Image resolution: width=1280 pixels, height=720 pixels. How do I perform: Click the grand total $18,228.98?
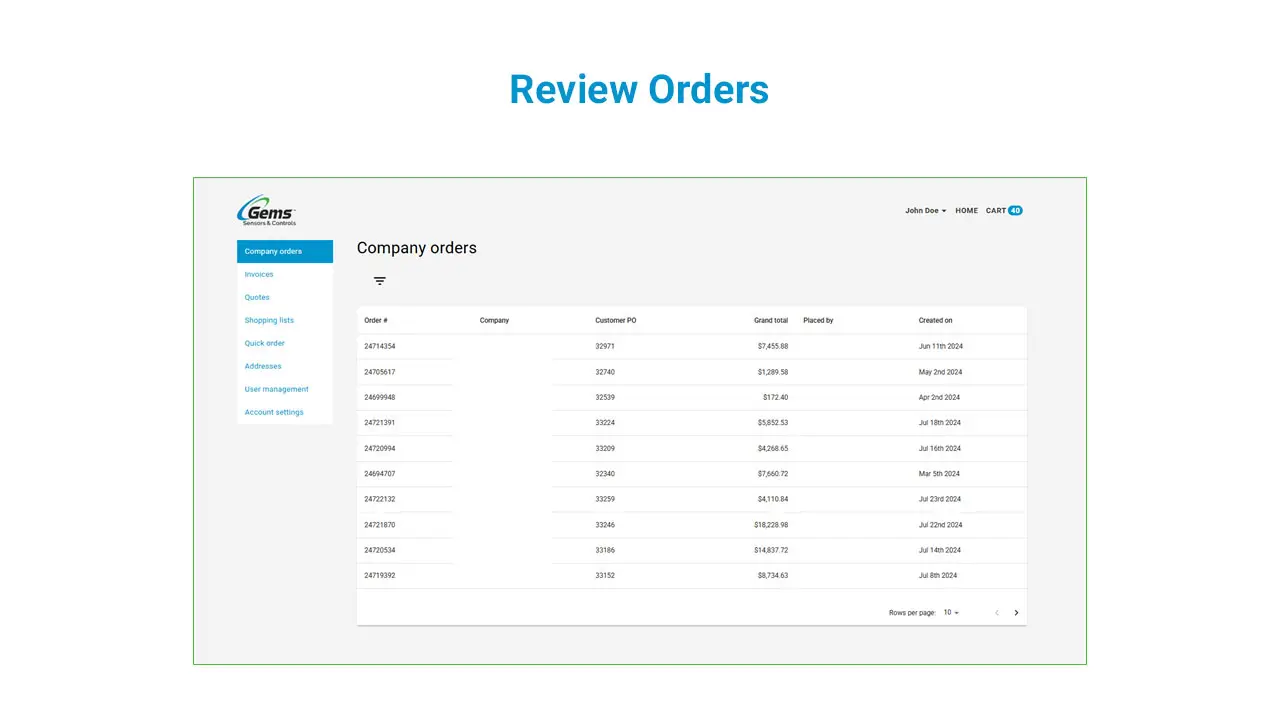[x=771, y=525]
